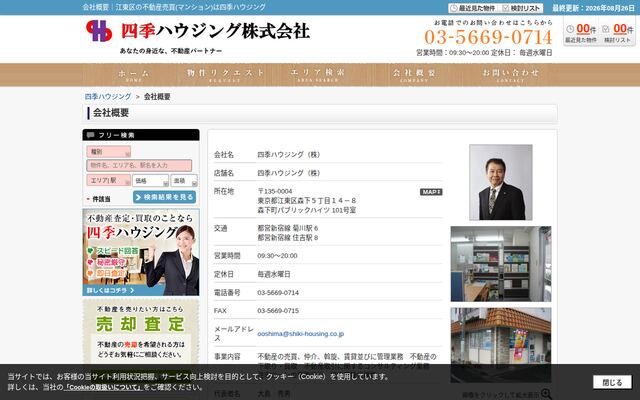This screenshot has width=640, height=400.
Task: Click 都営新宿線 菊川駅 text
Action: point(288,228)
